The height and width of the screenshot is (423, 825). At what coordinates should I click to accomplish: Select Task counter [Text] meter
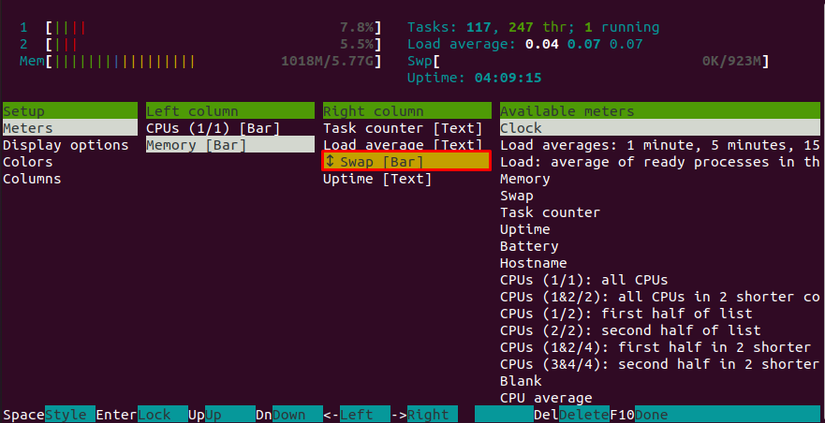click(403, 128)
